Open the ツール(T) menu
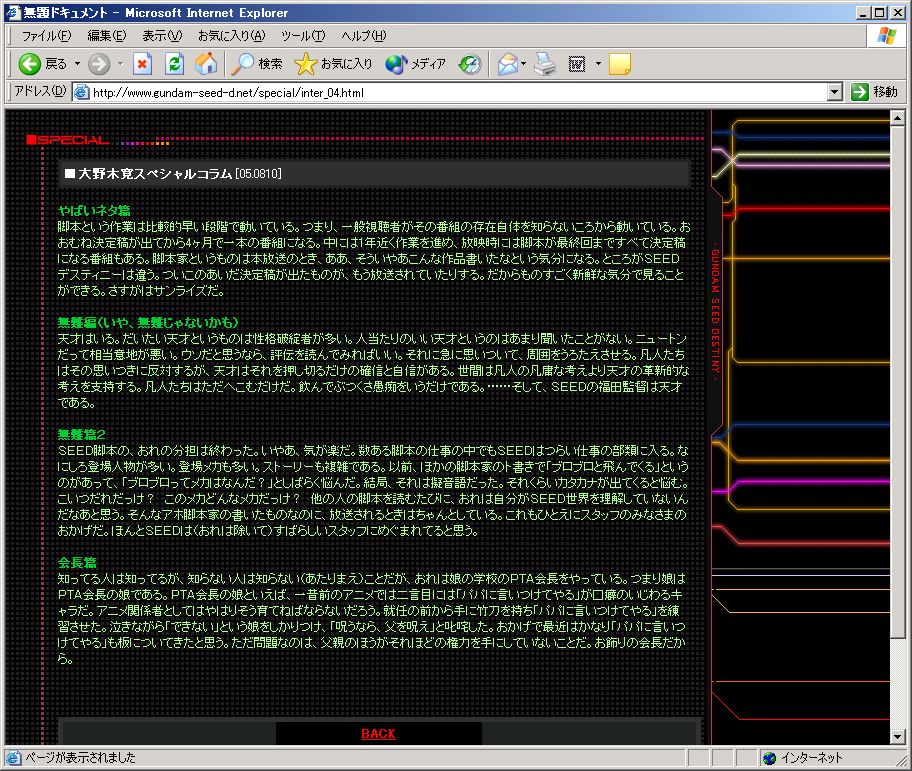Viewport: 912px width, 771px height. pyautogui.click(x=303, y=36)
